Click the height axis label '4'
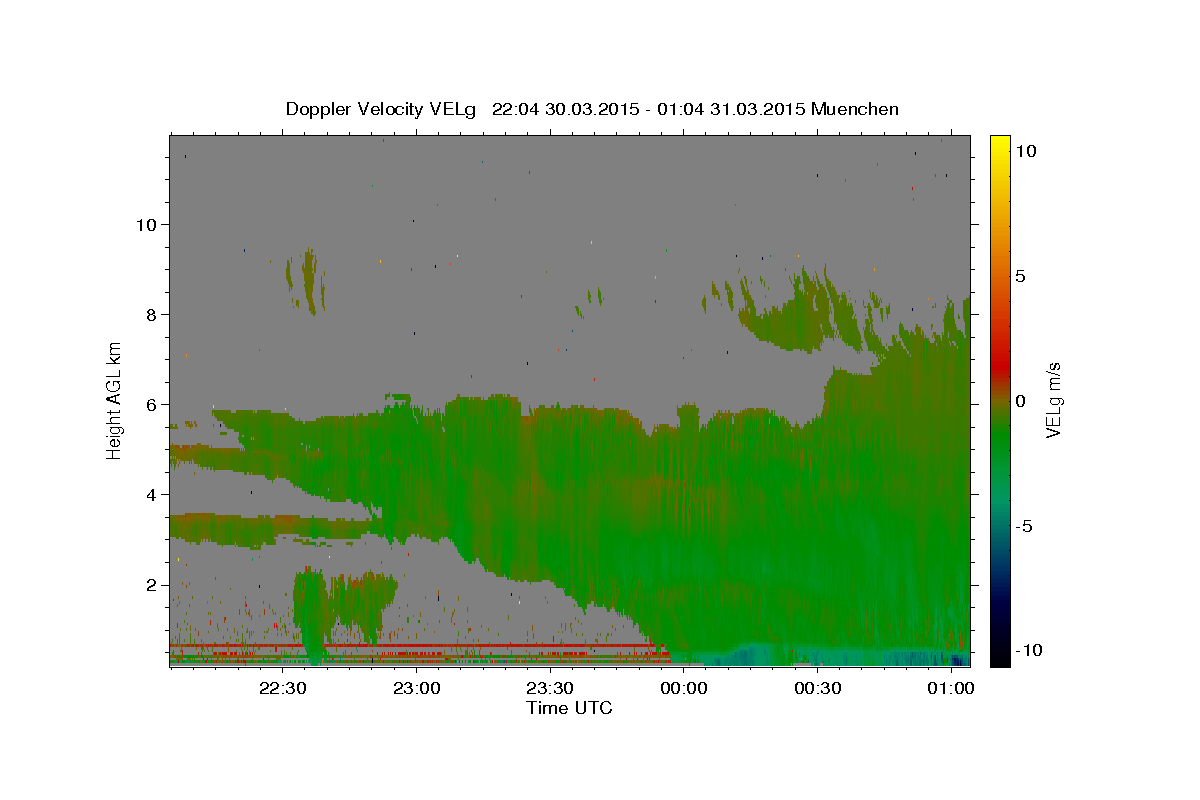This screenshot has height=800, width=1200. tap(151, 495)
